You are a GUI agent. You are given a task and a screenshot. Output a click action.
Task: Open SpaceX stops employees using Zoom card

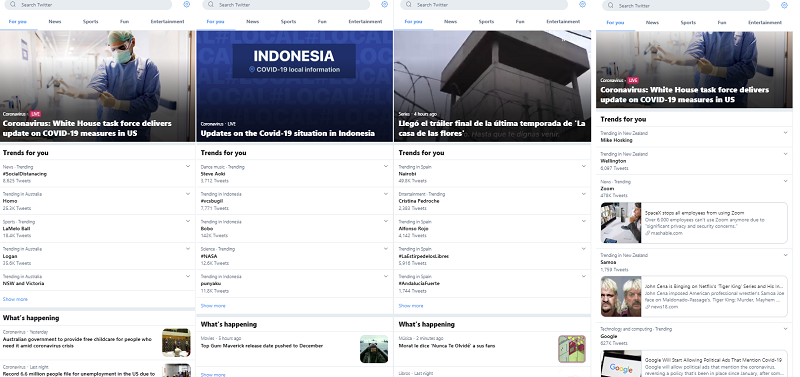(694, 223)
